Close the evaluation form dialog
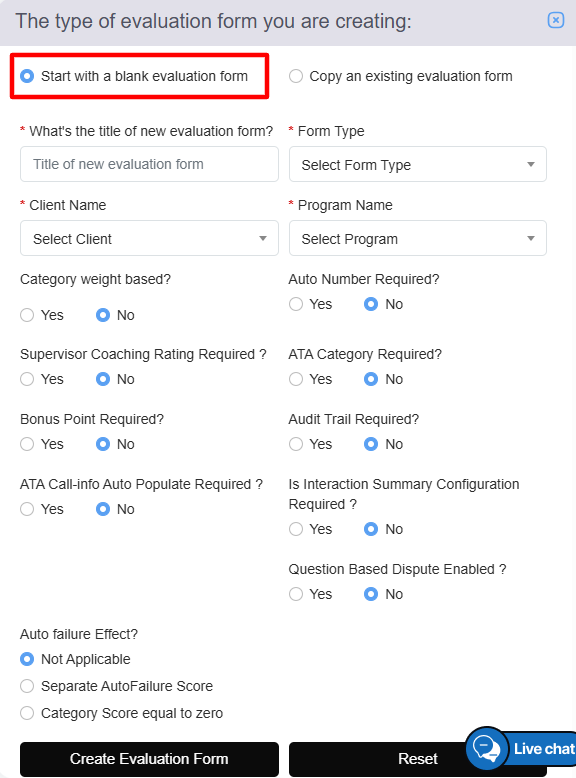Screen dimensions: 576x778 click(x=556, y=20)
